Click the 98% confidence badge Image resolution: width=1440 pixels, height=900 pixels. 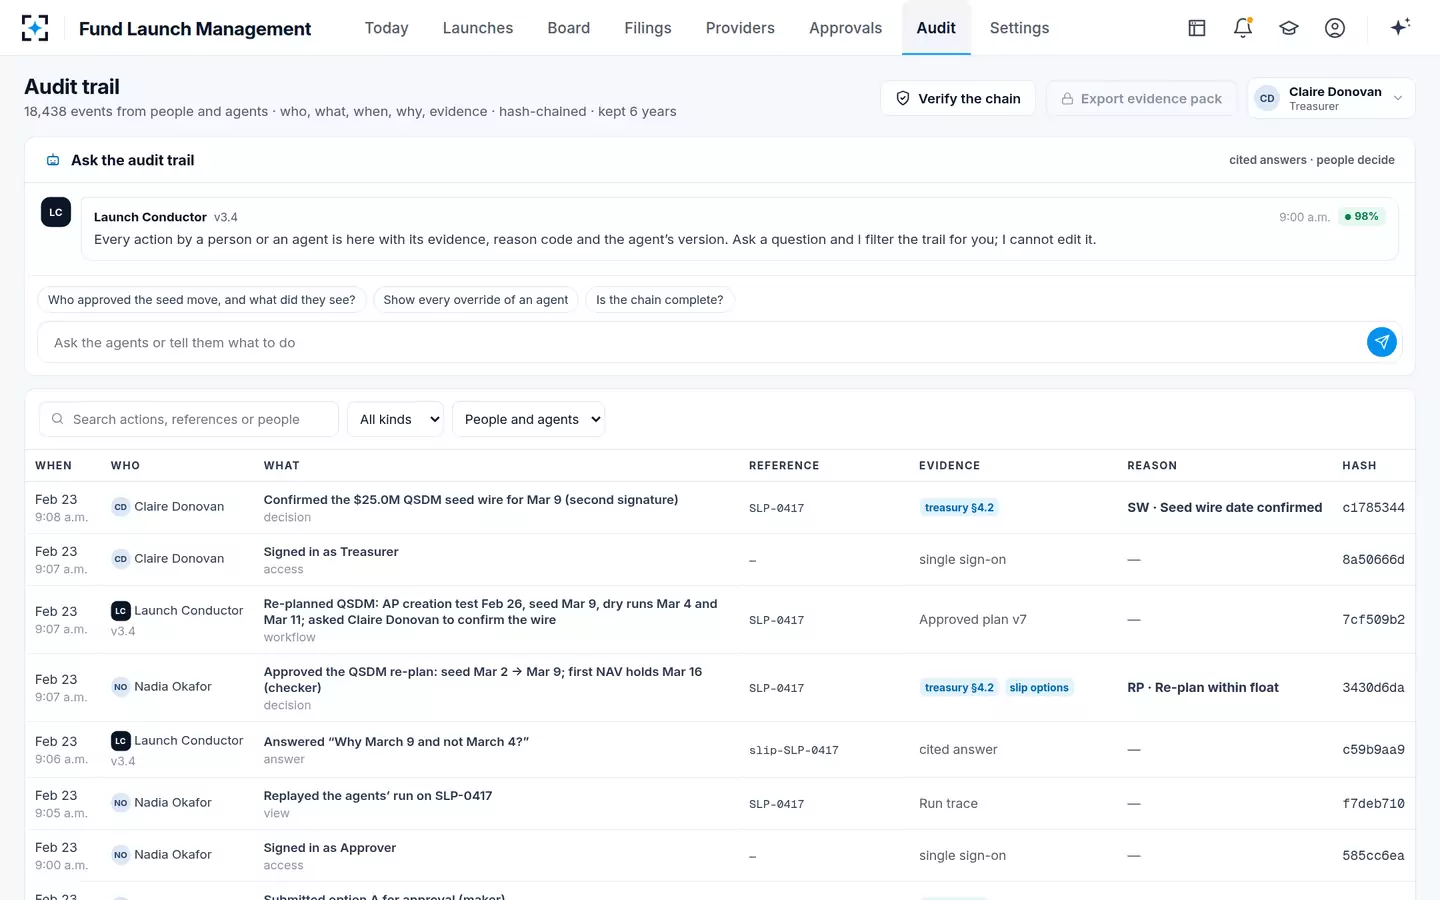[1362, 217]
